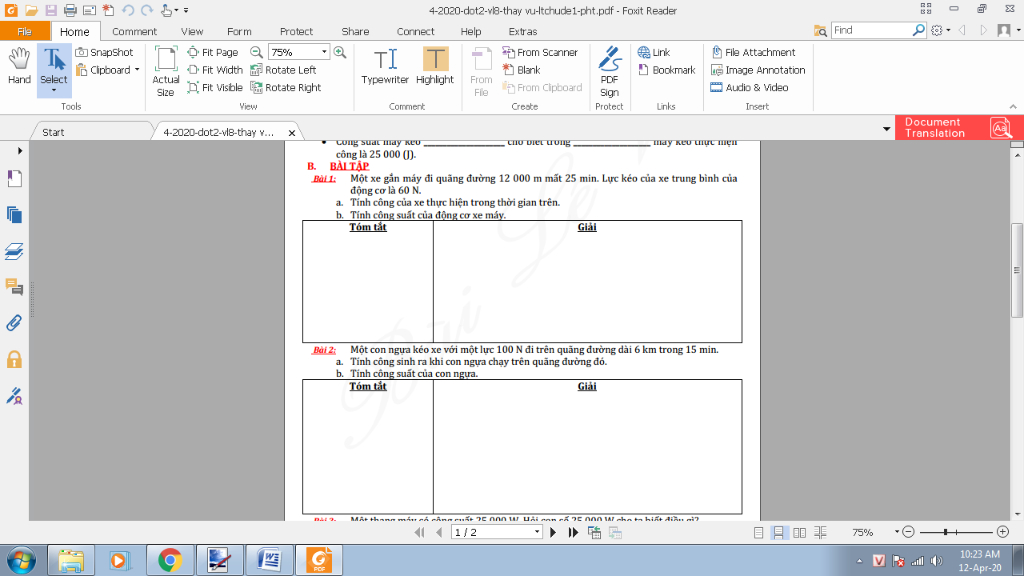Choose Fit Visible view

[x=215, y=88]
